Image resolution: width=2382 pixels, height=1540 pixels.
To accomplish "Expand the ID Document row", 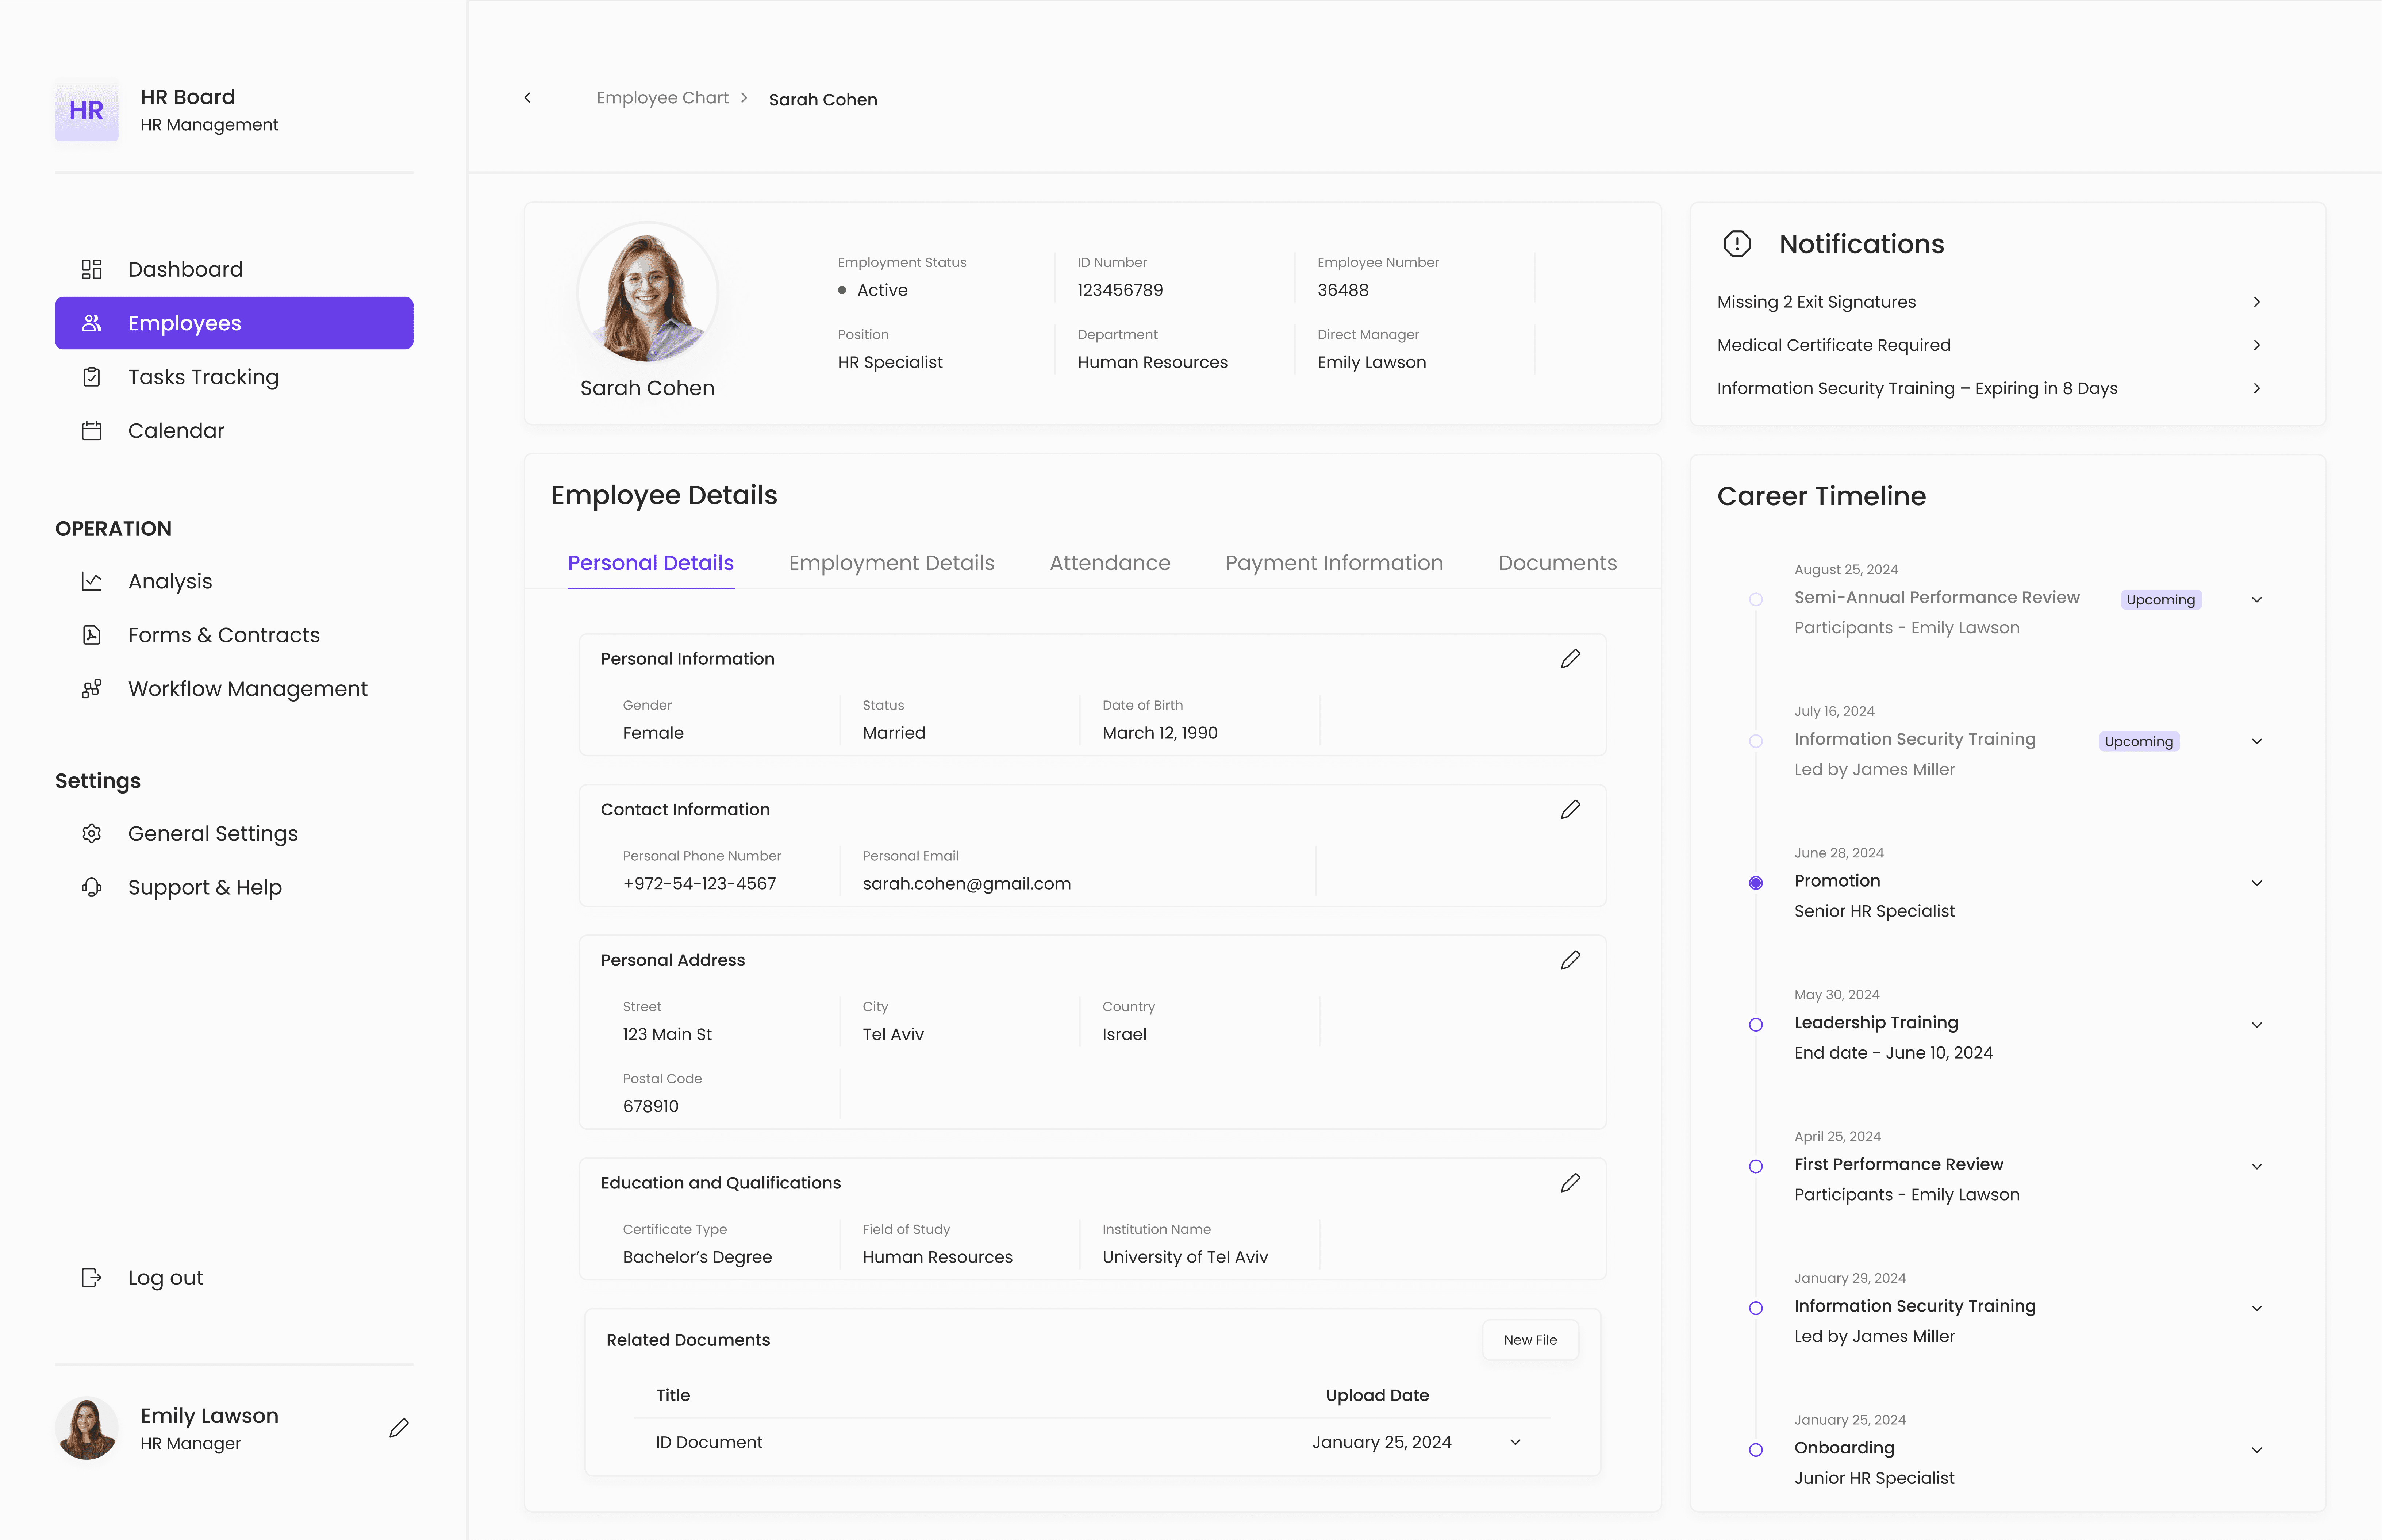I will [x=1515, y=1442].
